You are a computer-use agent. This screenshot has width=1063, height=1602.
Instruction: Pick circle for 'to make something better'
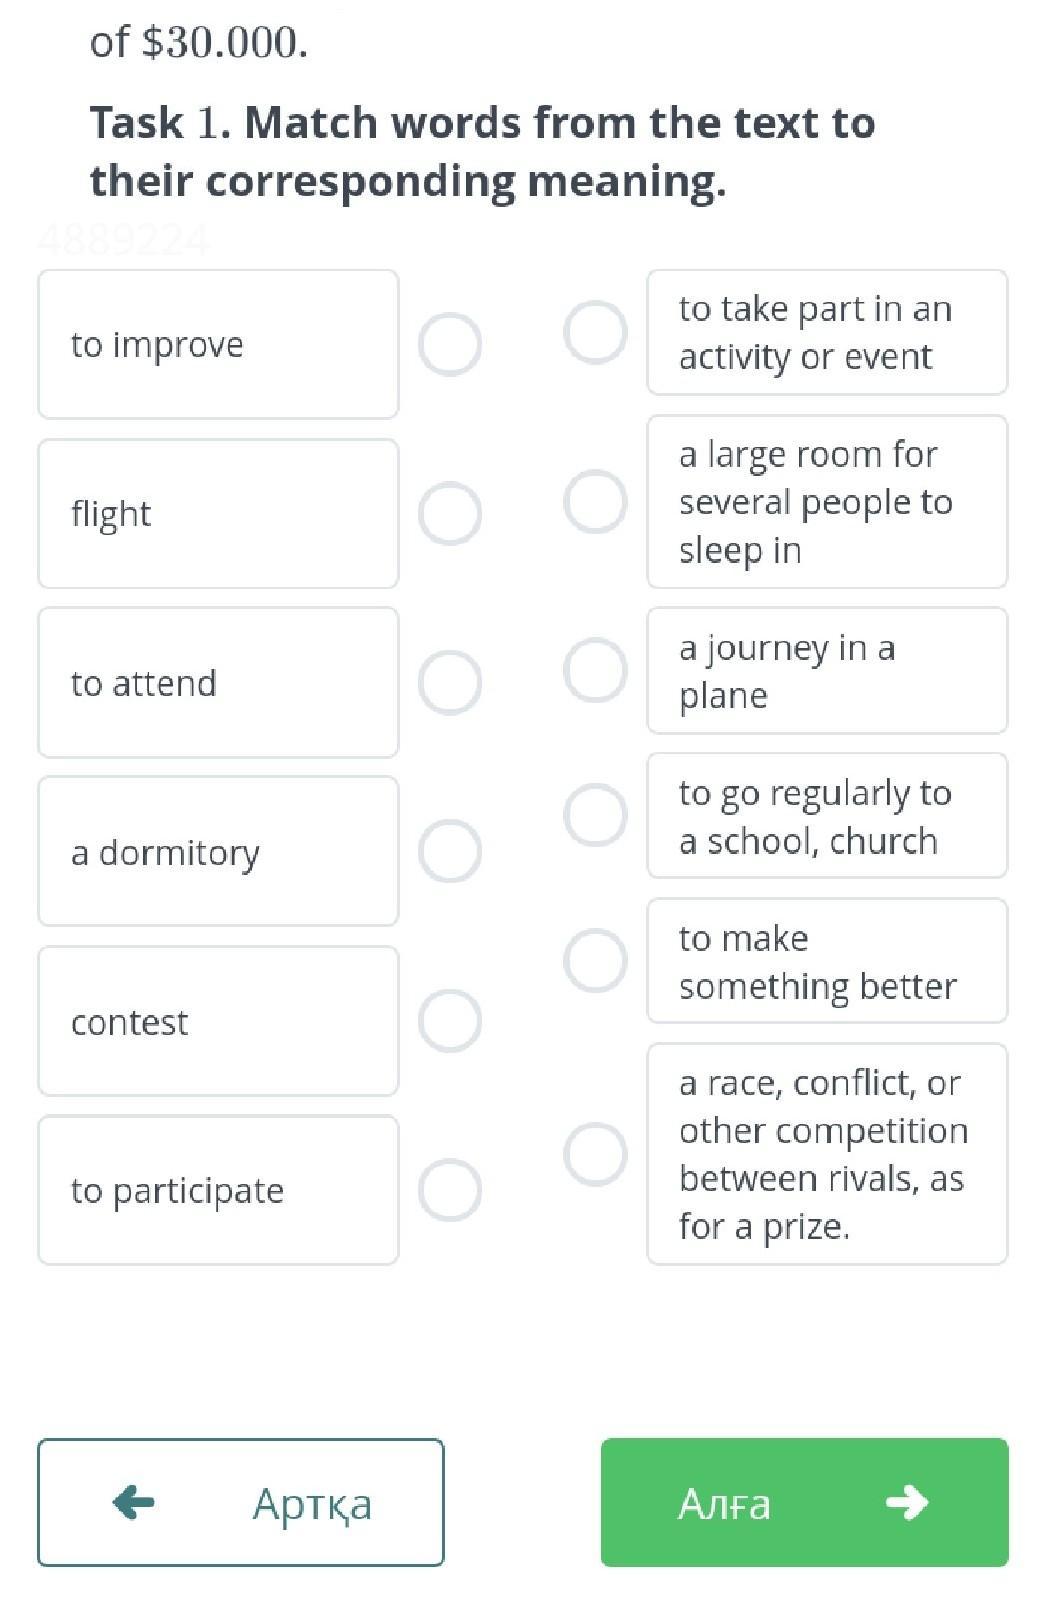(595, 960)
